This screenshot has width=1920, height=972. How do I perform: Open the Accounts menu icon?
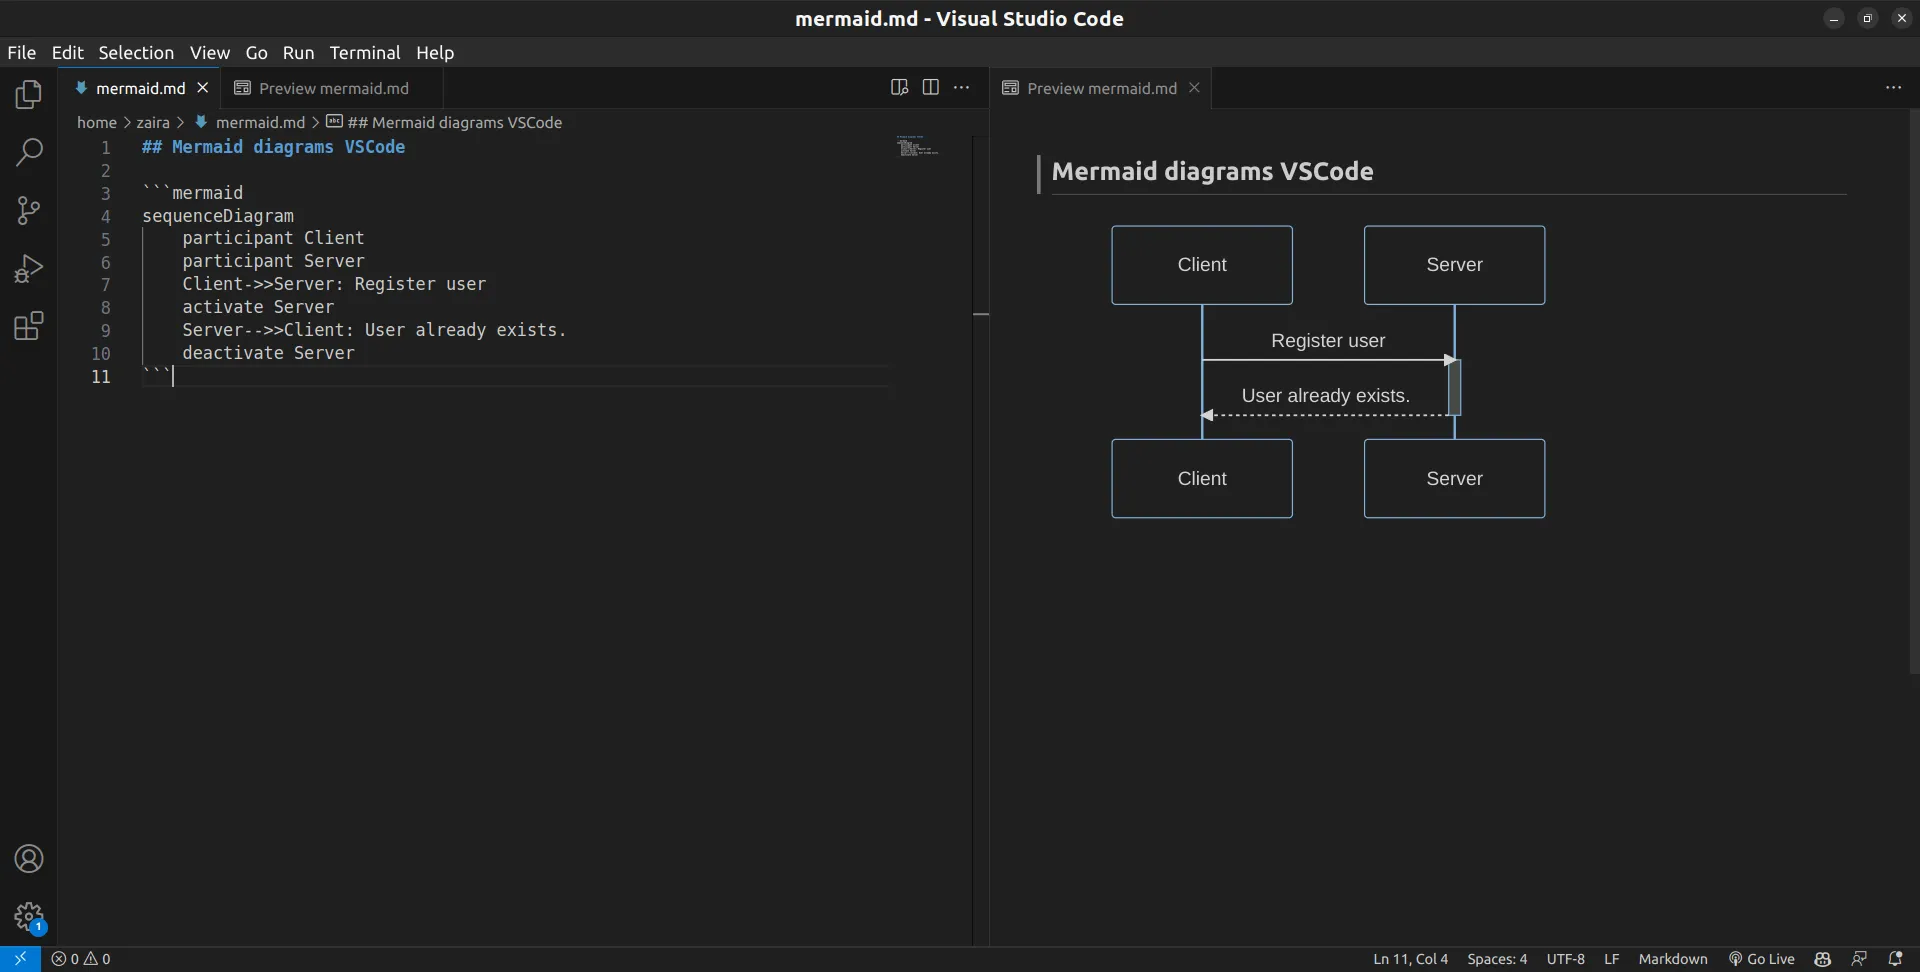pos(29,859)
